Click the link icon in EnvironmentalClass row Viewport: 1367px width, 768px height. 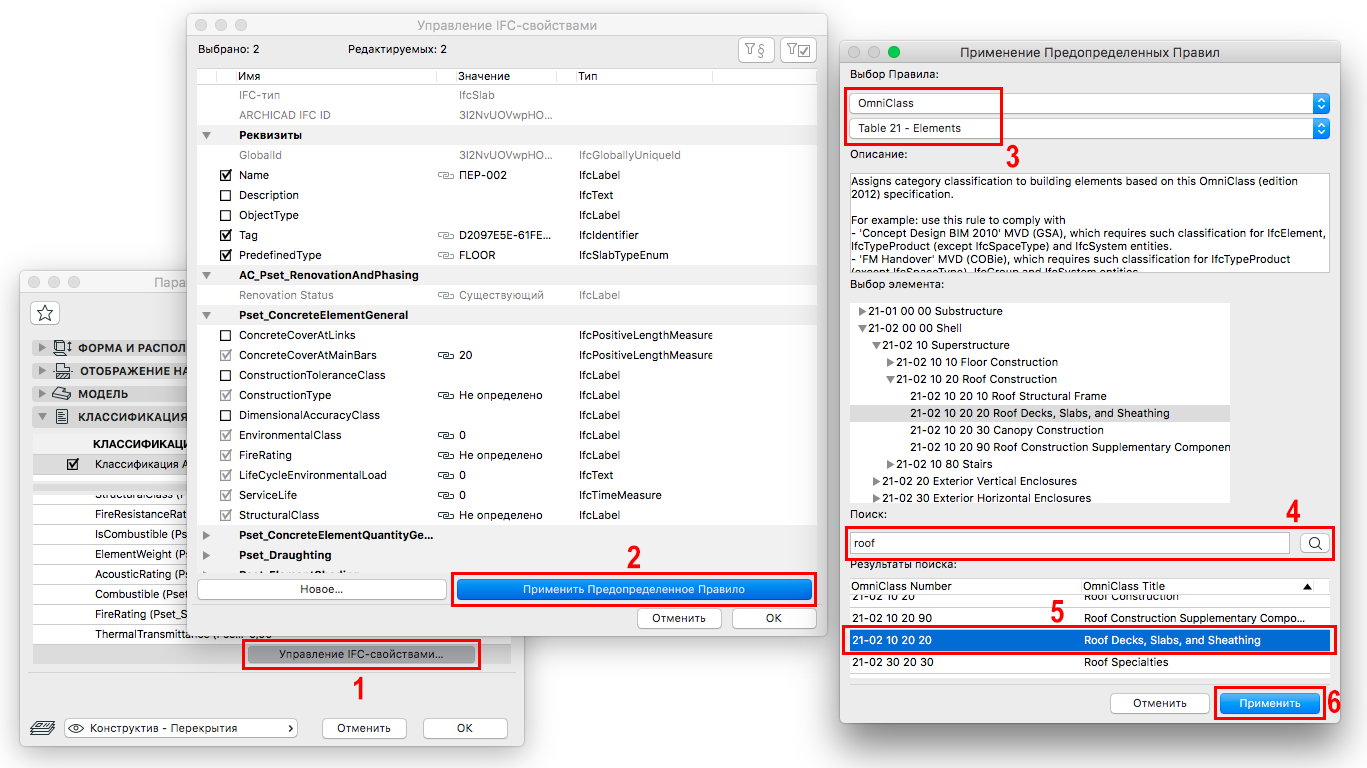tap(446, 435)
